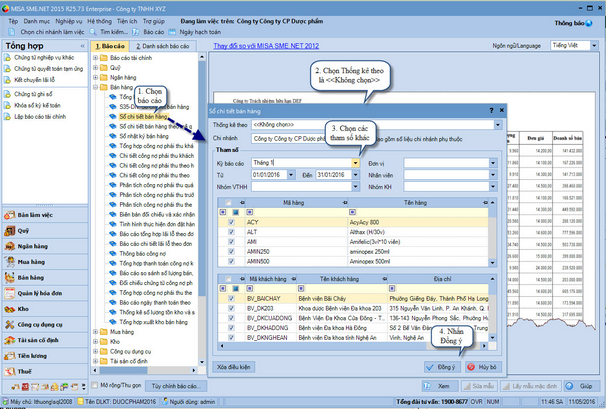This screenshot has height=409, width=606.
Task: Toggle checkbox for customer BV_DK203
Action: click(231, 308)
